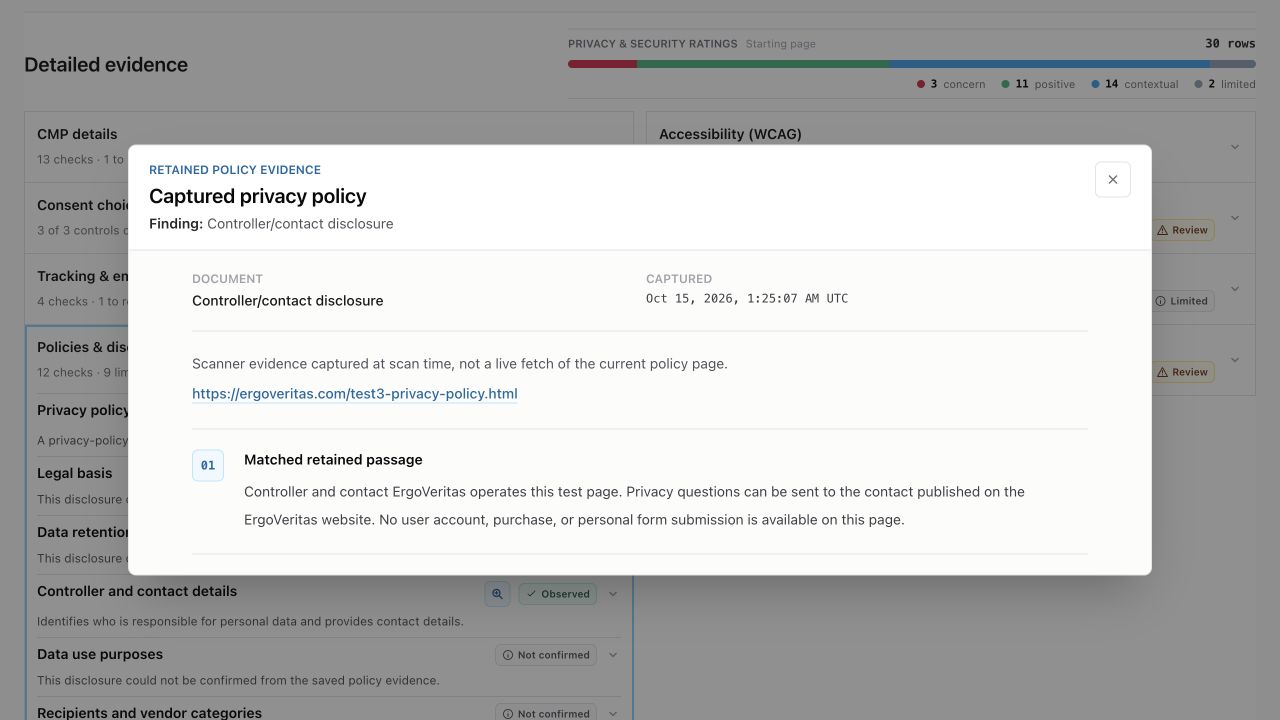The height and width of the screenshot is (720, 1280).
Task: Click the 'Data retention' row title
Action: (x=84, y=532)
